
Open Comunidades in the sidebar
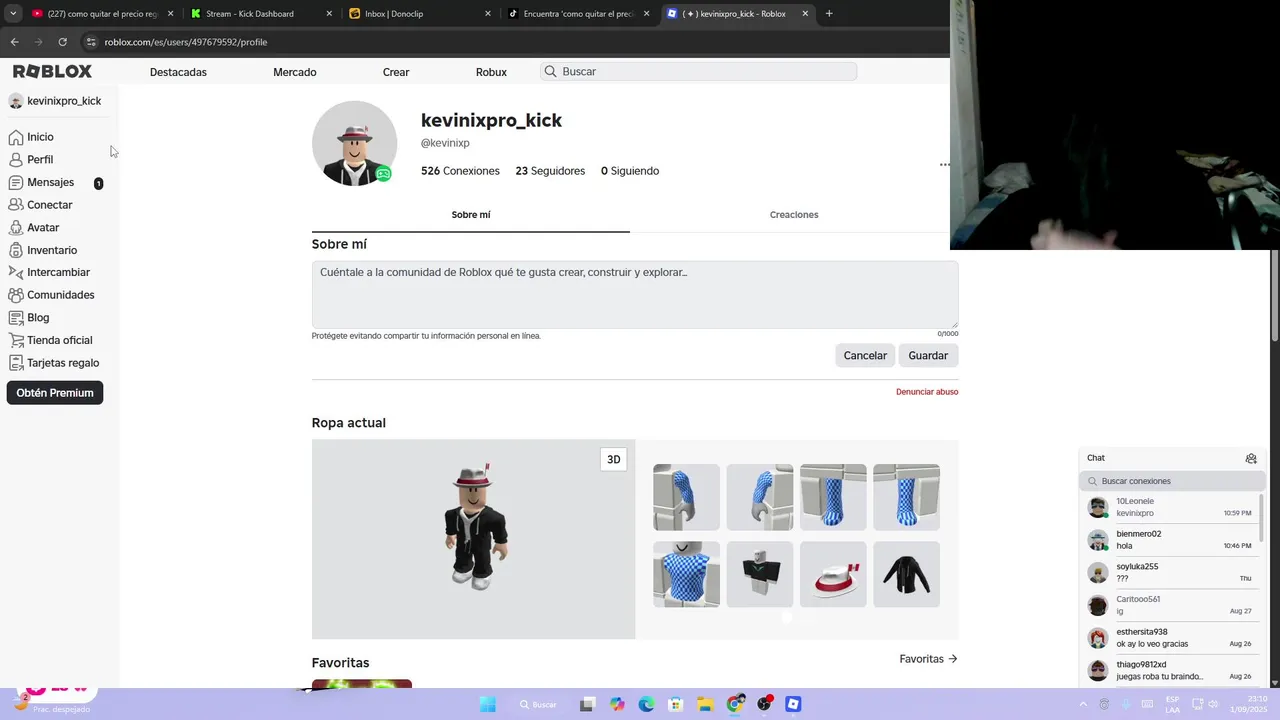tap(51, 296)
